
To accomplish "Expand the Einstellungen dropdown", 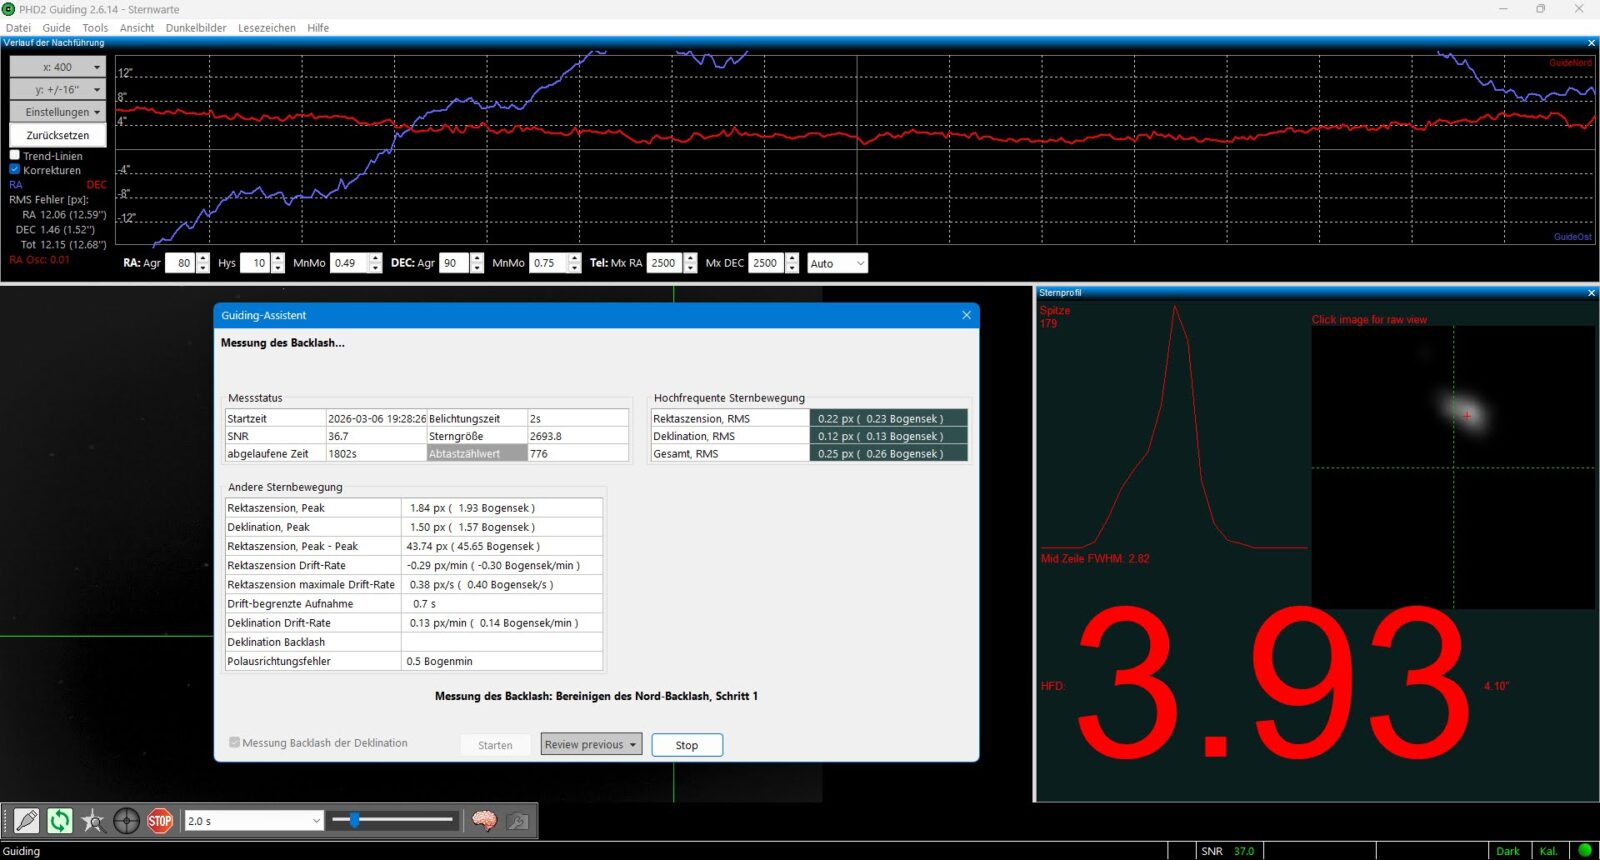I will tap(58, 112).
